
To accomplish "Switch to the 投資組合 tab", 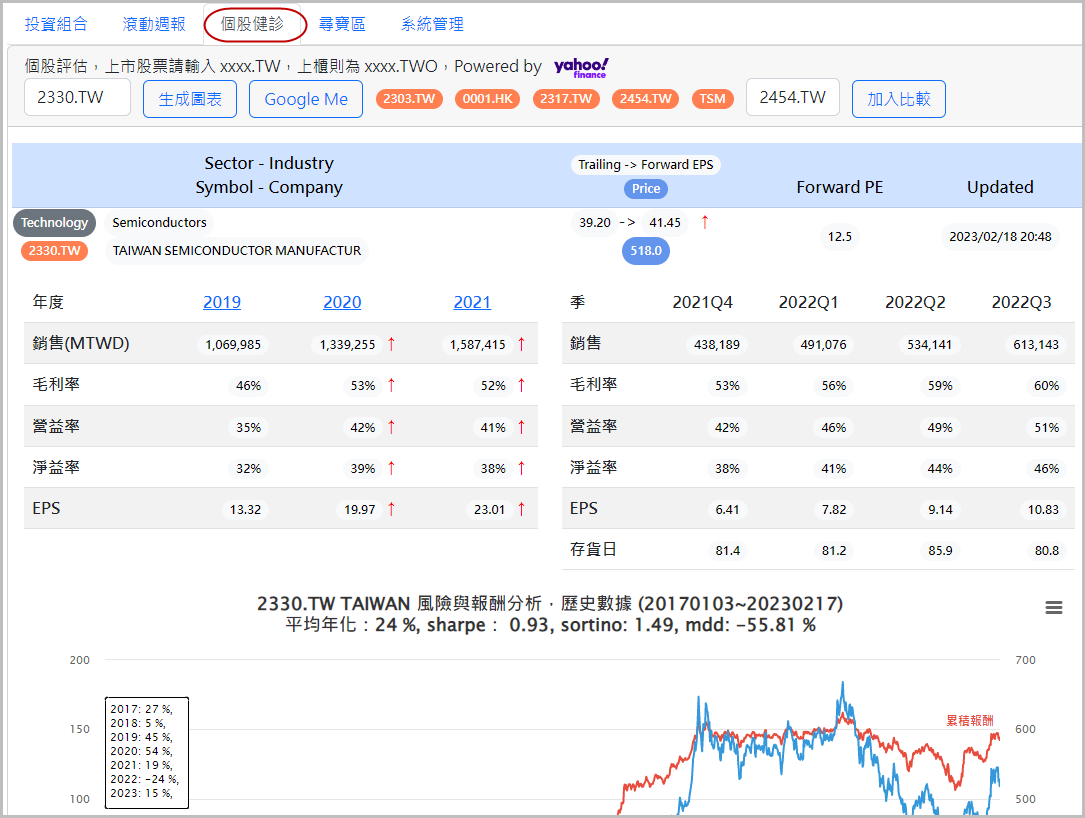I will click(x=56, y=24).
